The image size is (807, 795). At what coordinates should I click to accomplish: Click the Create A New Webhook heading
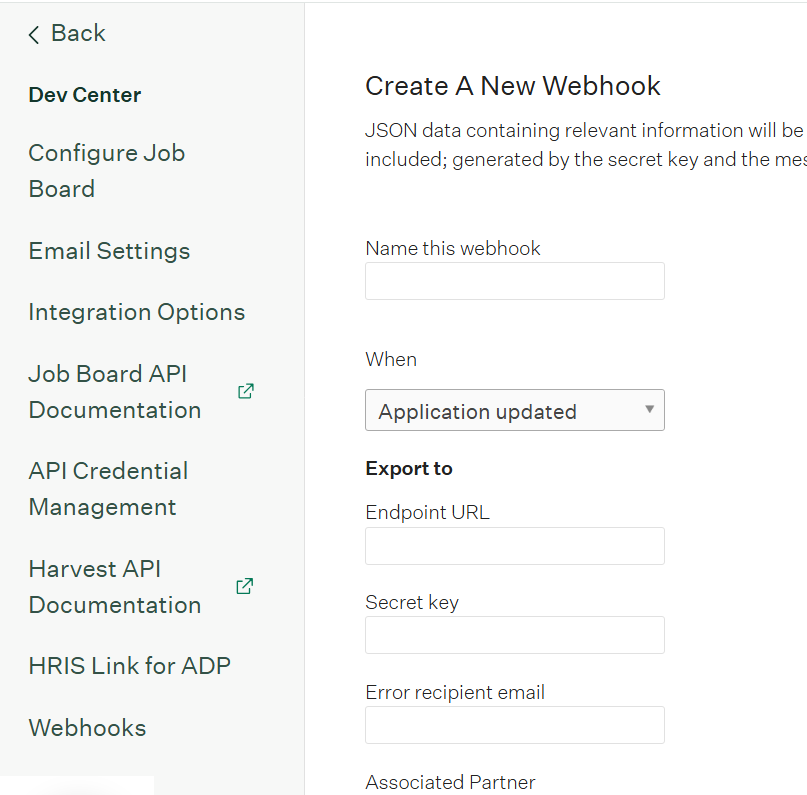pyautogui.click(x=513, y=85)
